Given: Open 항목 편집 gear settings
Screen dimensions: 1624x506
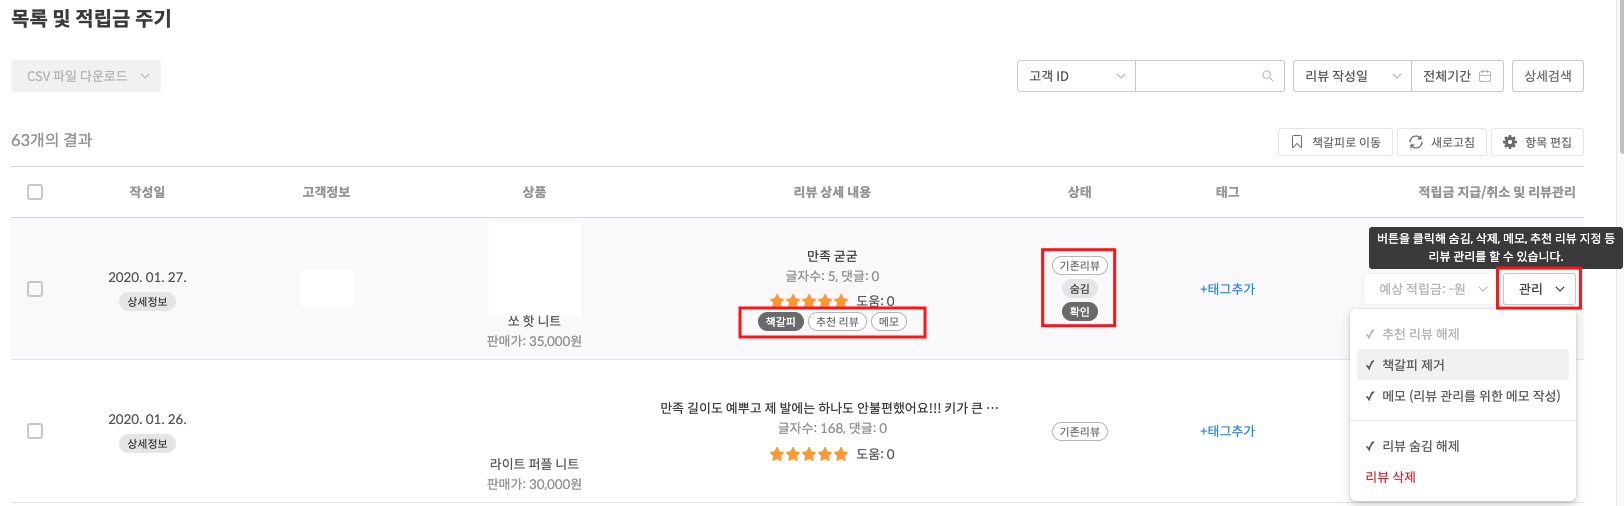Looking at the screenshot, I should [1510, 142].
